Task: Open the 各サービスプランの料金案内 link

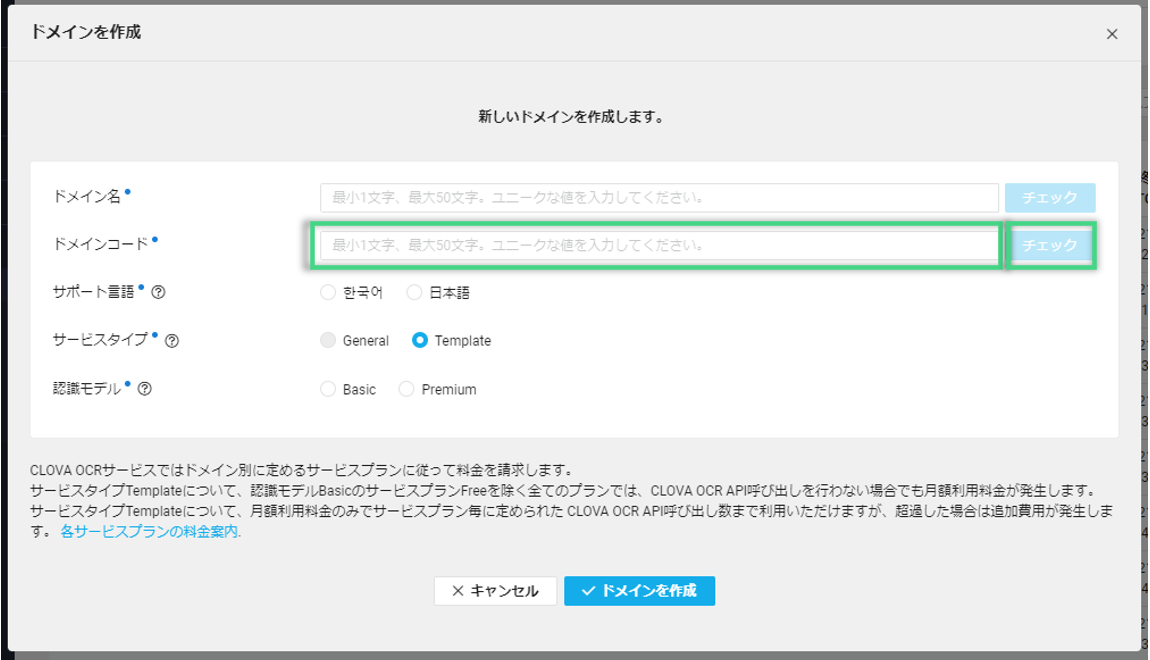Action: [150, 532]
